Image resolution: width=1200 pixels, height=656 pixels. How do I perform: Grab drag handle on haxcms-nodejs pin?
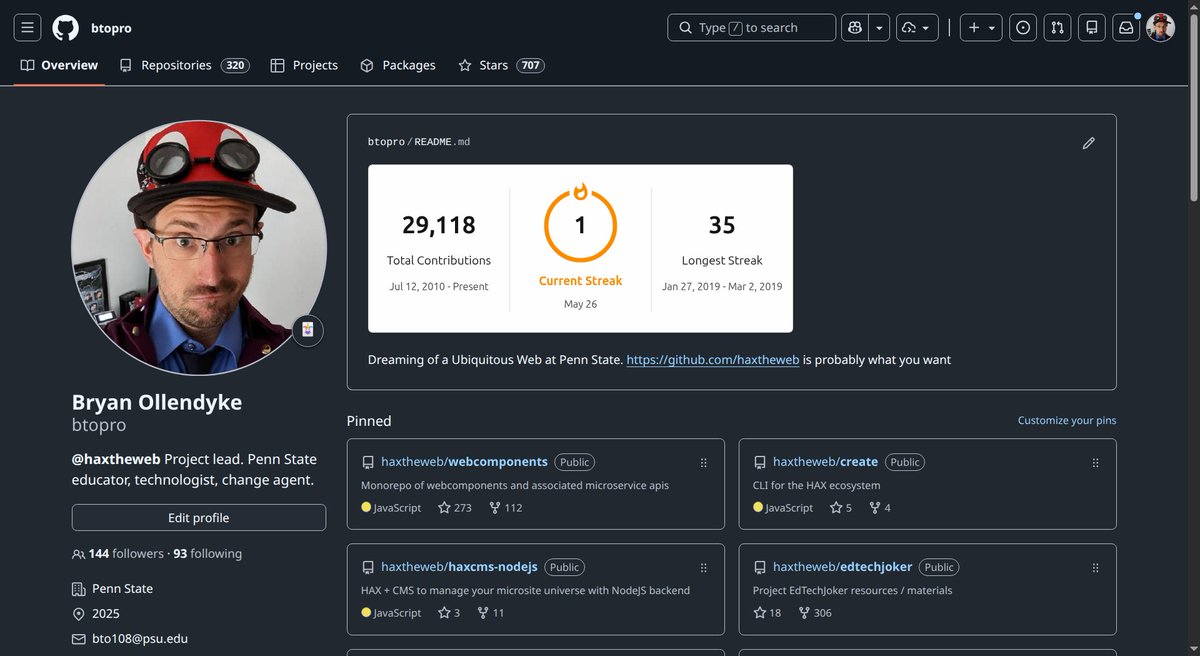[704, 568]
